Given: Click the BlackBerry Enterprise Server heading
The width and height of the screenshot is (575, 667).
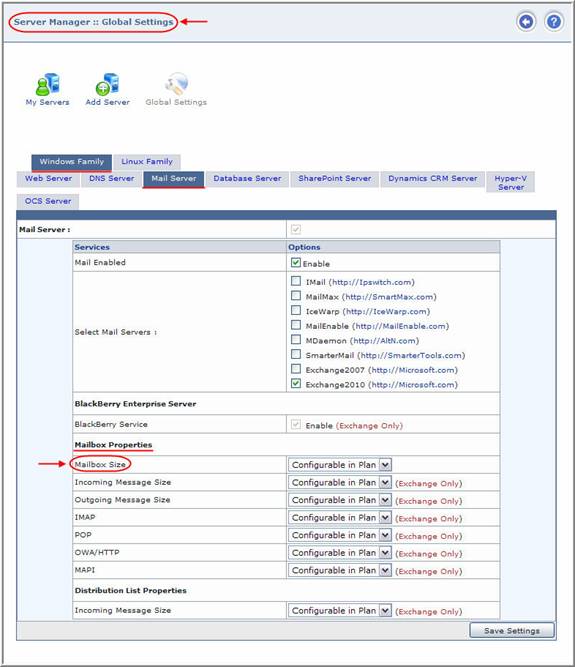Looking at the screenshot, I should [x=135, y=404].
